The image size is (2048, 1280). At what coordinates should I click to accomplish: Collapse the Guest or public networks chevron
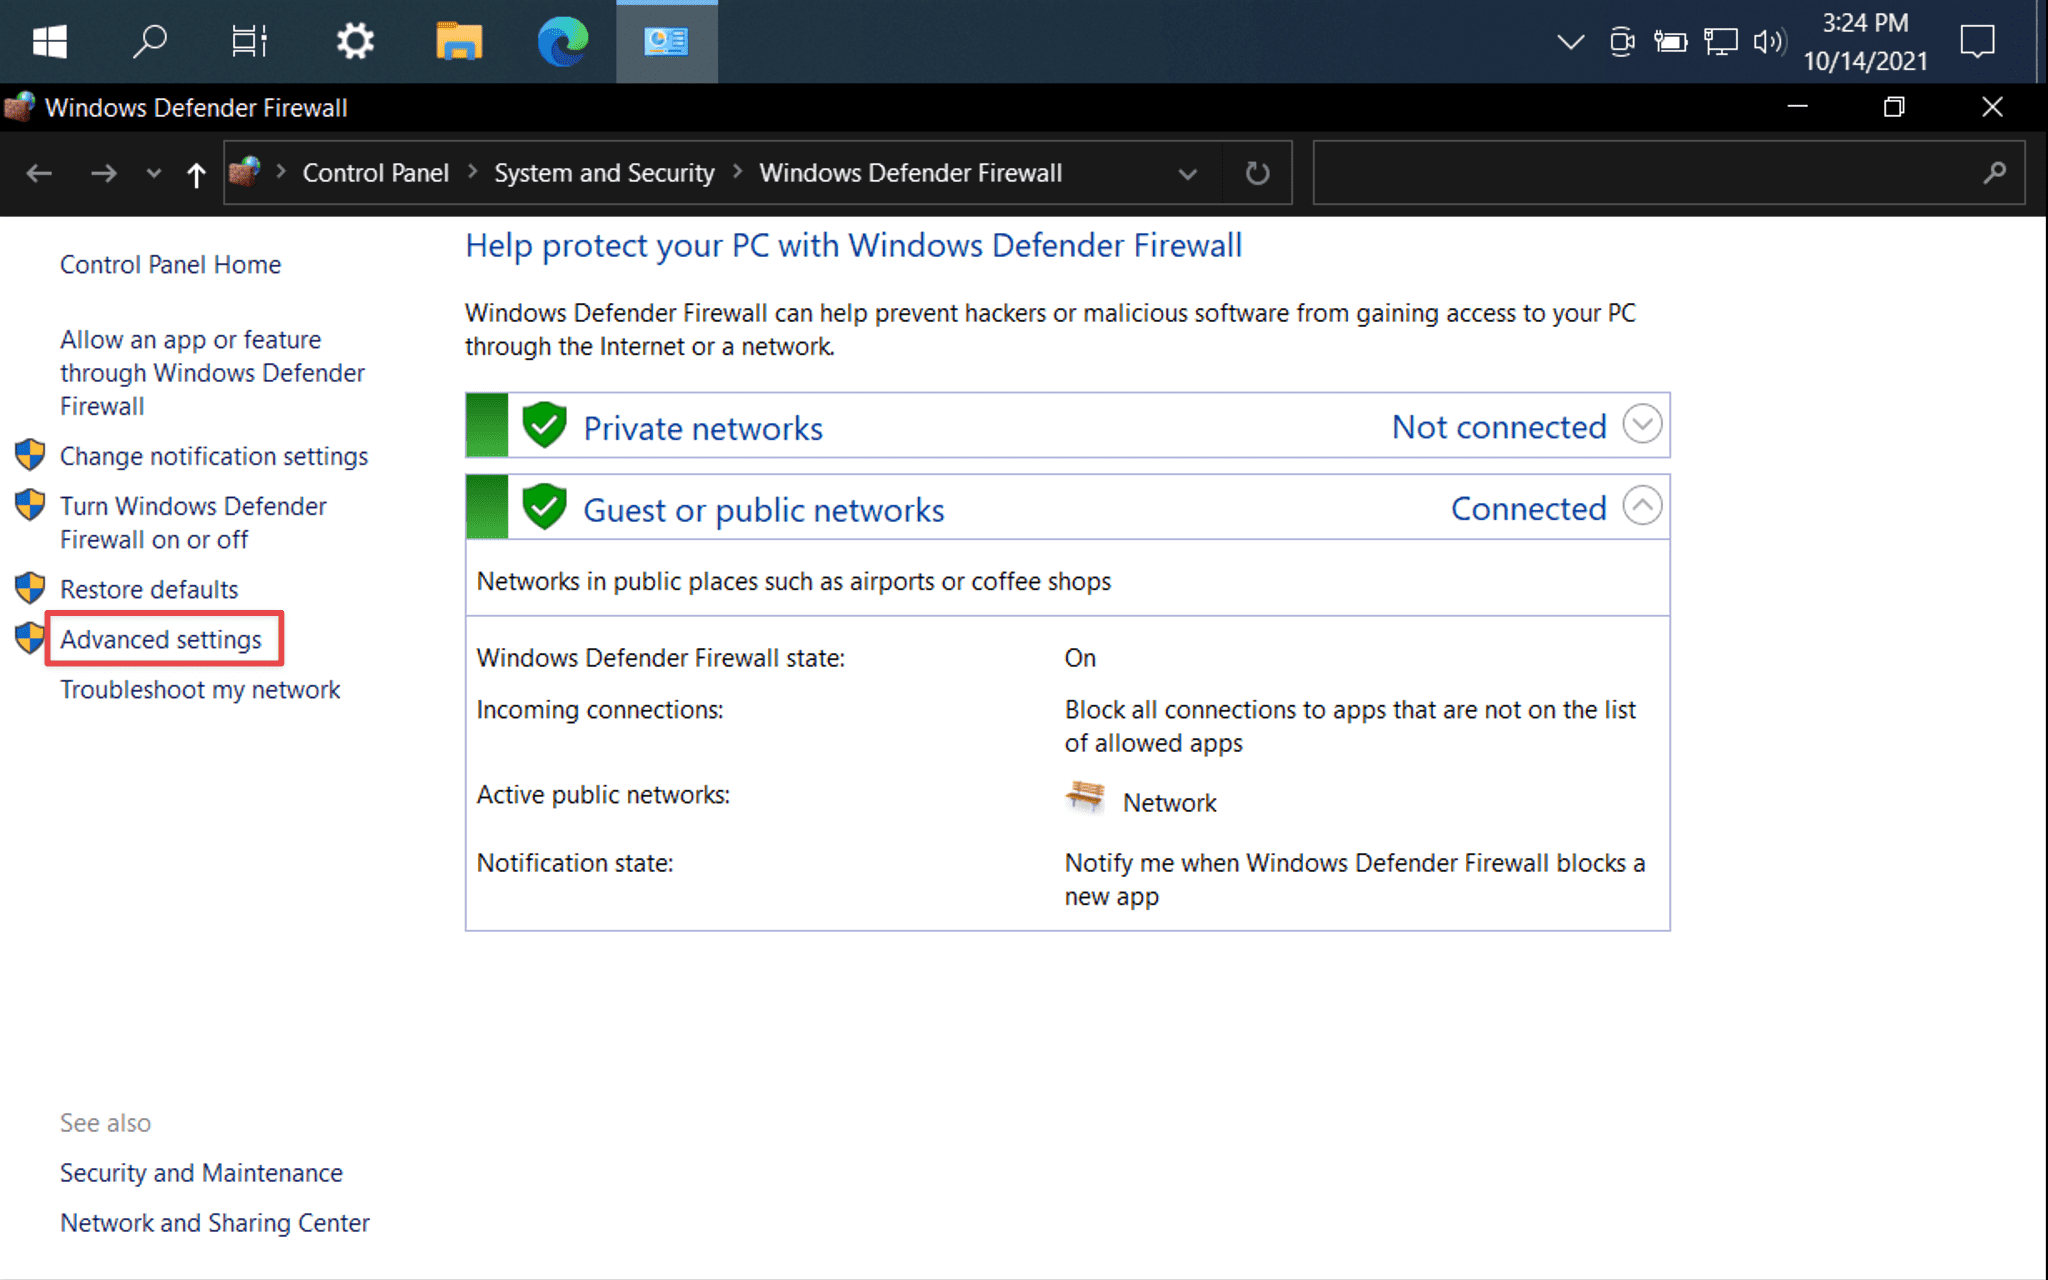pyautogui.click(x=1642, y=506)
